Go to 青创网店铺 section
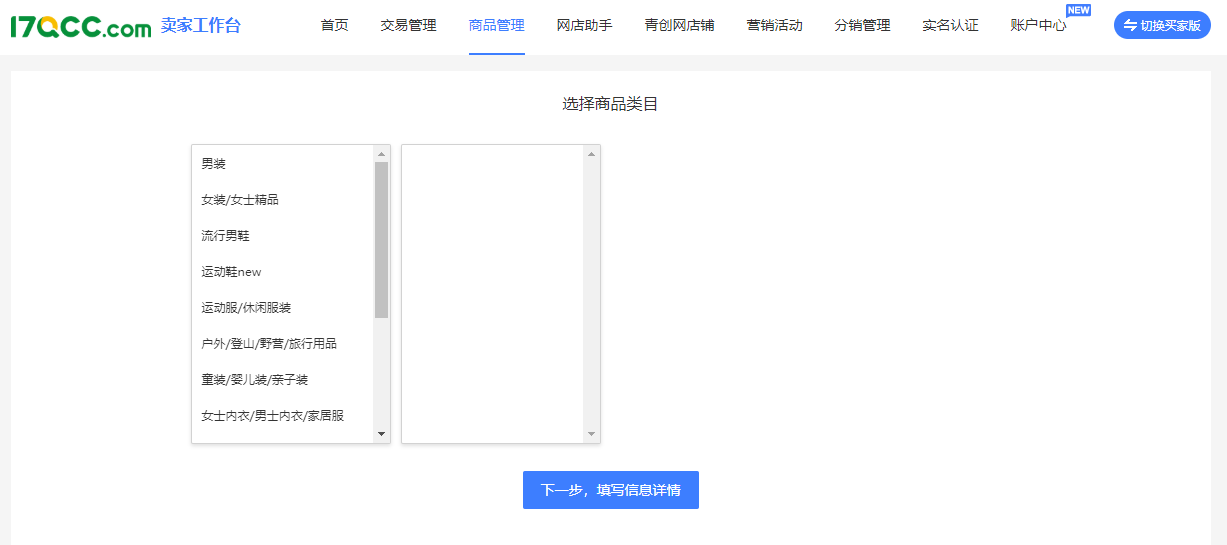This screenshot has height=545, width=1227. [679, 26]
